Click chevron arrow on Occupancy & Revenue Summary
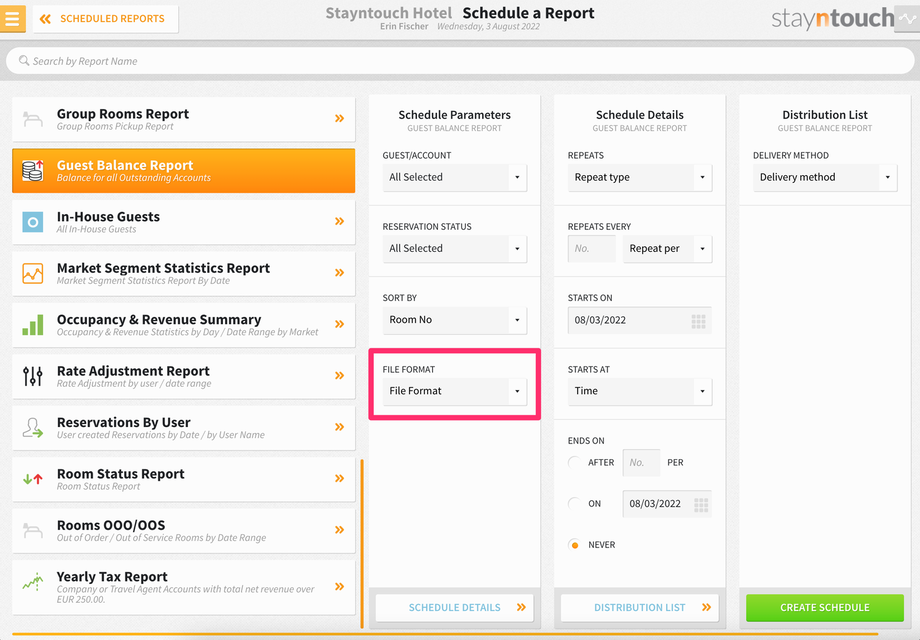The width and height of the screenshot is (920, 640). 339,324
